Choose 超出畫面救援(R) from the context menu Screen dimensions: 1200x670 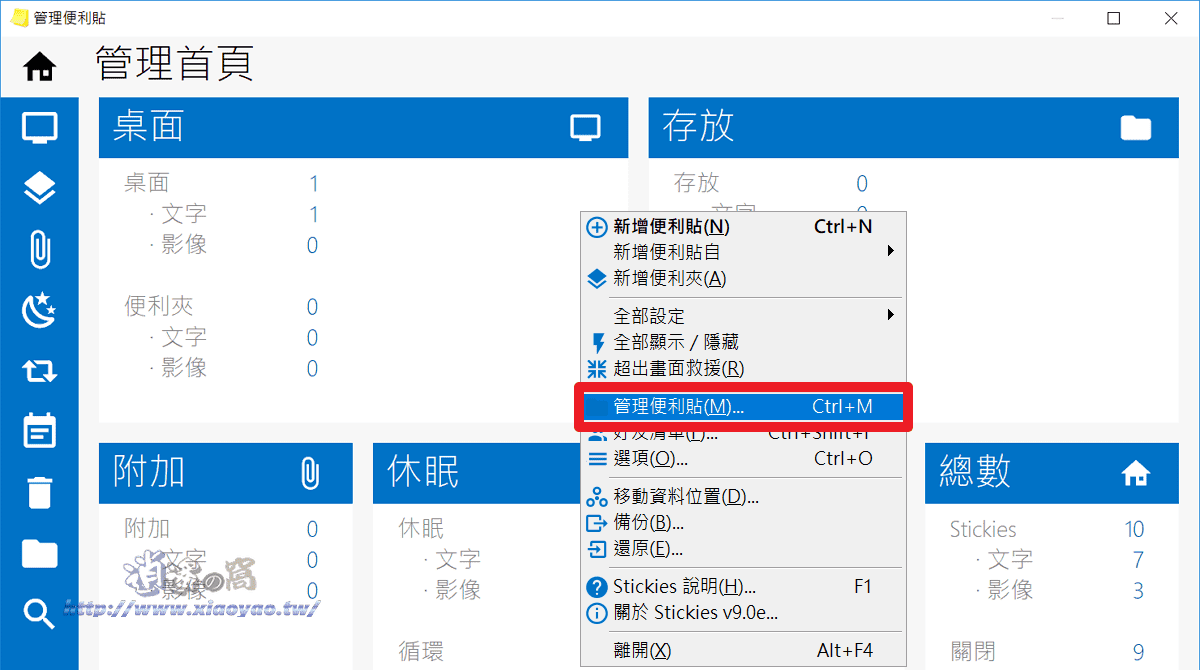pos(743,369)
